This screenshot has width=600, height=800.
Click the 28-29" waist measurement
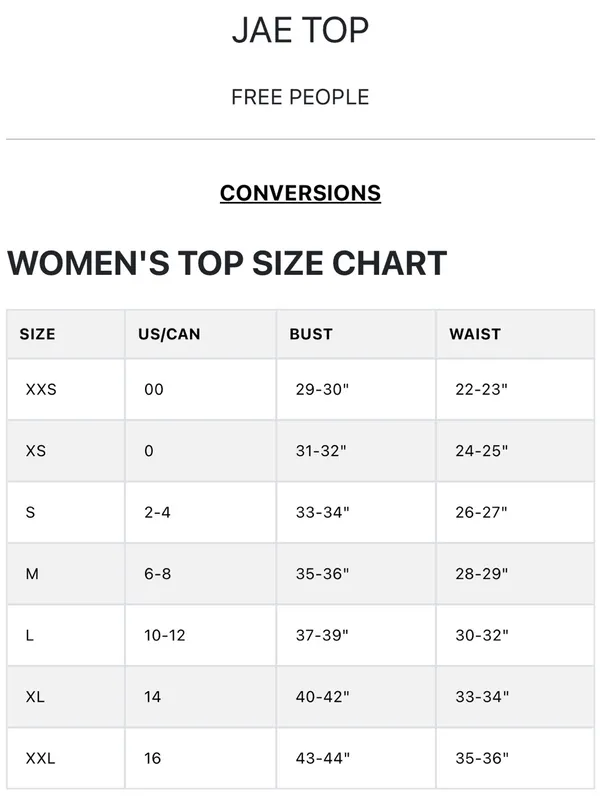(x=482, y=574)
